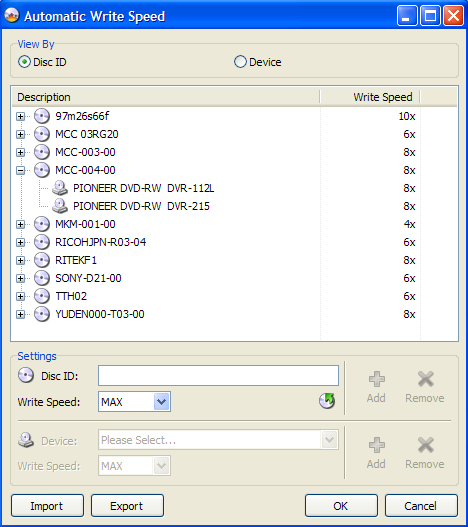Expand the 97m26s66f tree node

(21, 117)
